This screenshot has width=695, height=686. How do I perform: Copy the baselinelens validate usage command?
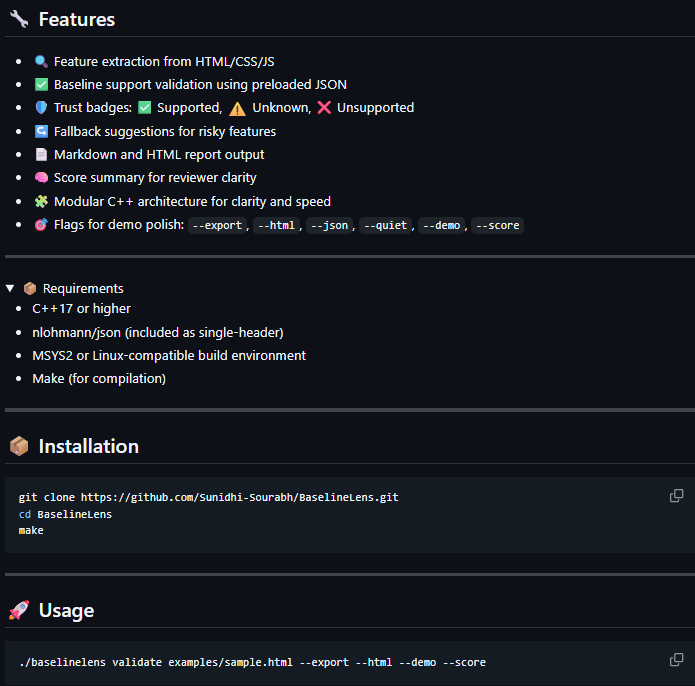pos(676,660)
